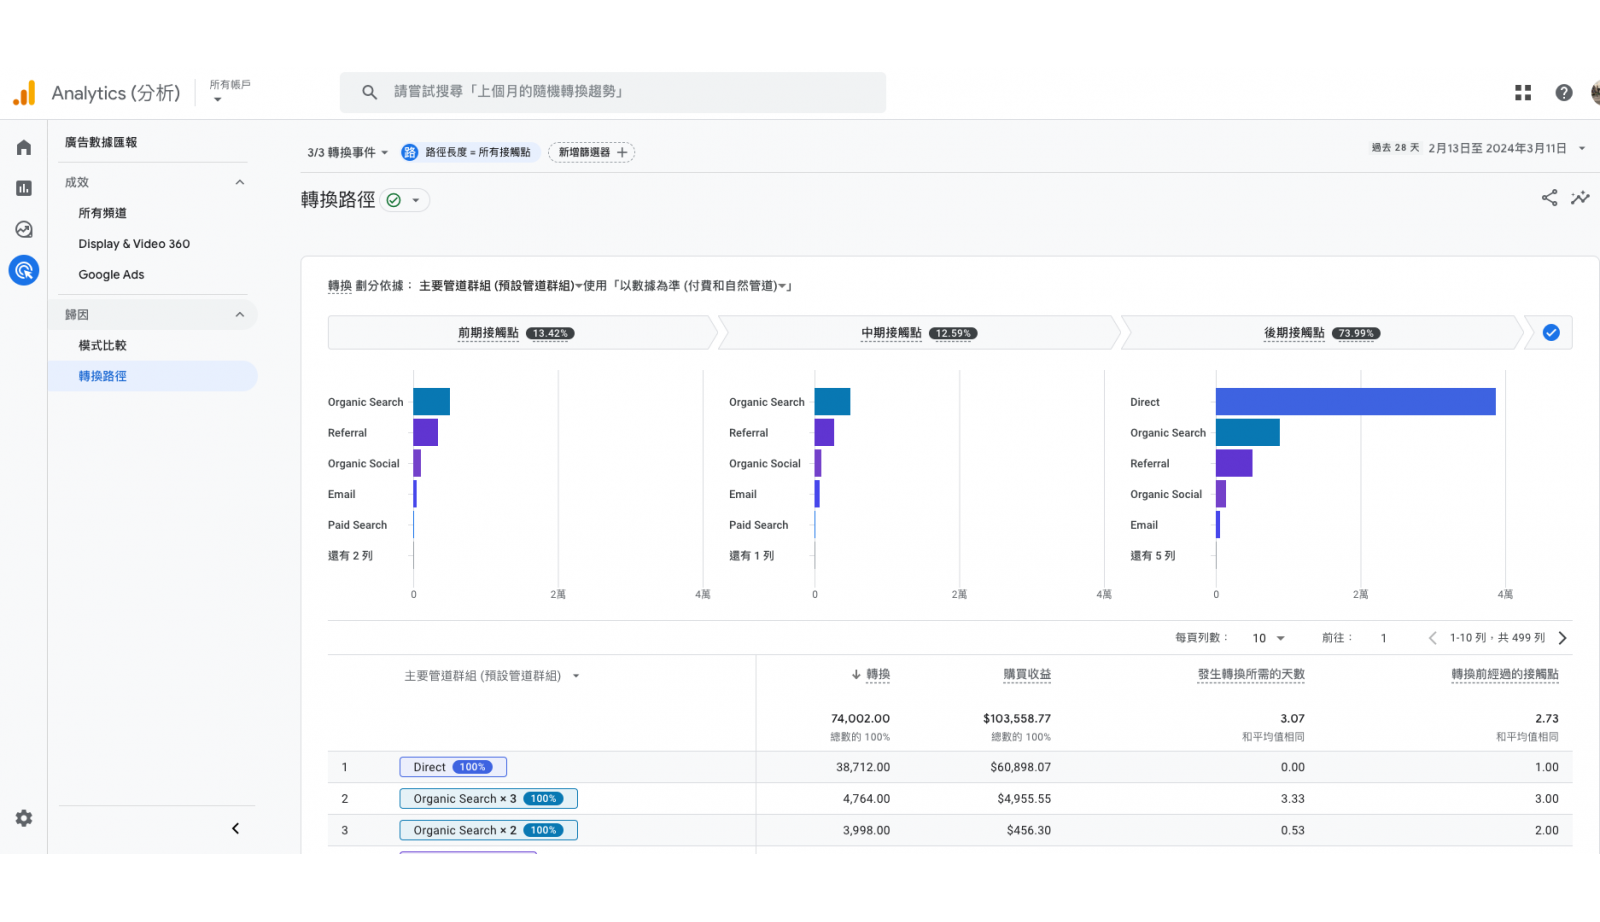Select 模式比較 in sidebar

[102, 345]
